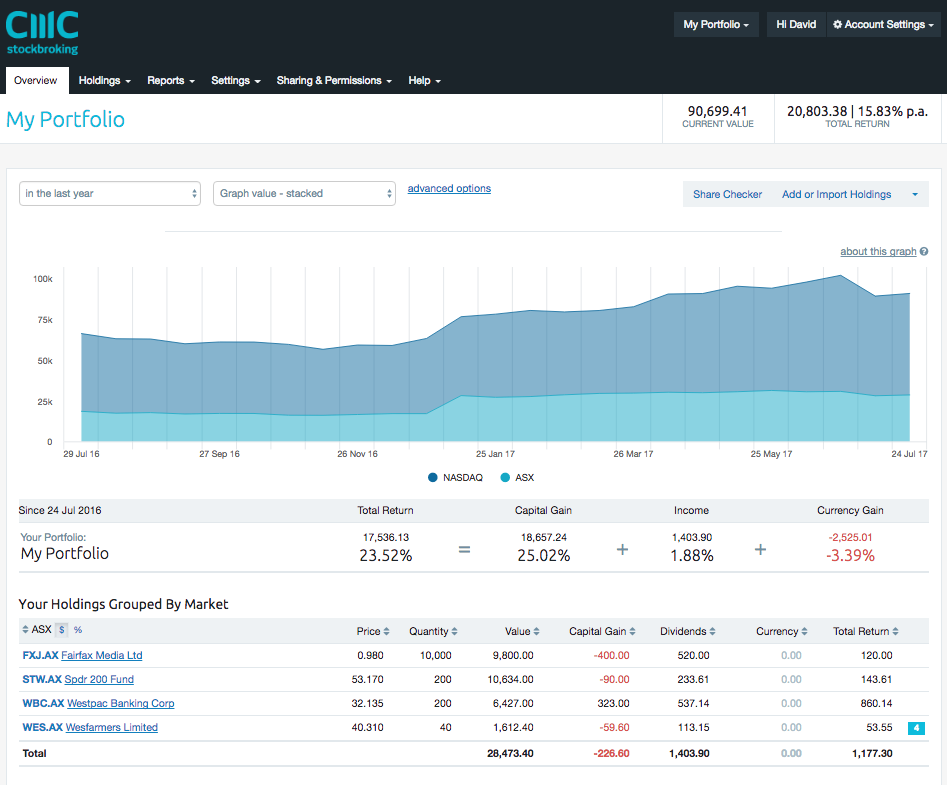Click the Account Settings gear icon
The image size is (947, 785).
(839, 24)
